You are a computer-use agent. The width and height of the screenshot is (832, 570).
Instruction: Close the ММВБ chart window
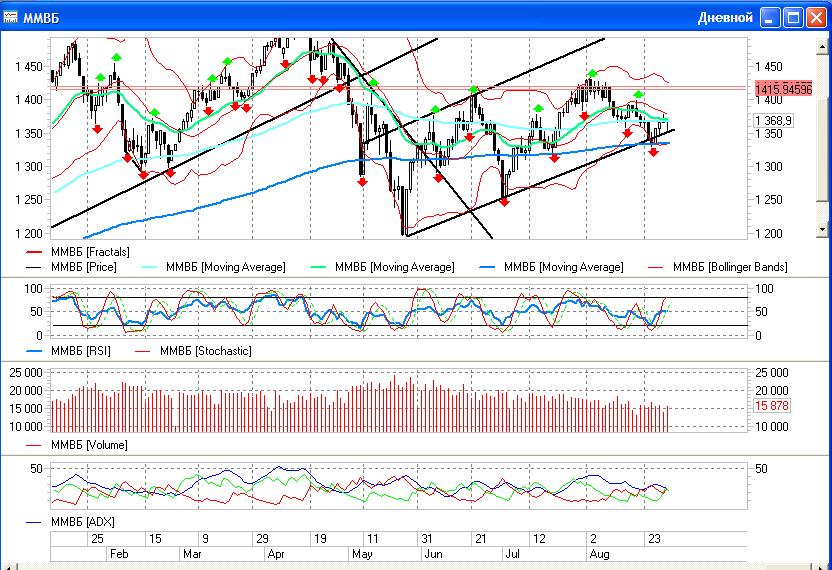pyautogui.click(x=817, y=18)
